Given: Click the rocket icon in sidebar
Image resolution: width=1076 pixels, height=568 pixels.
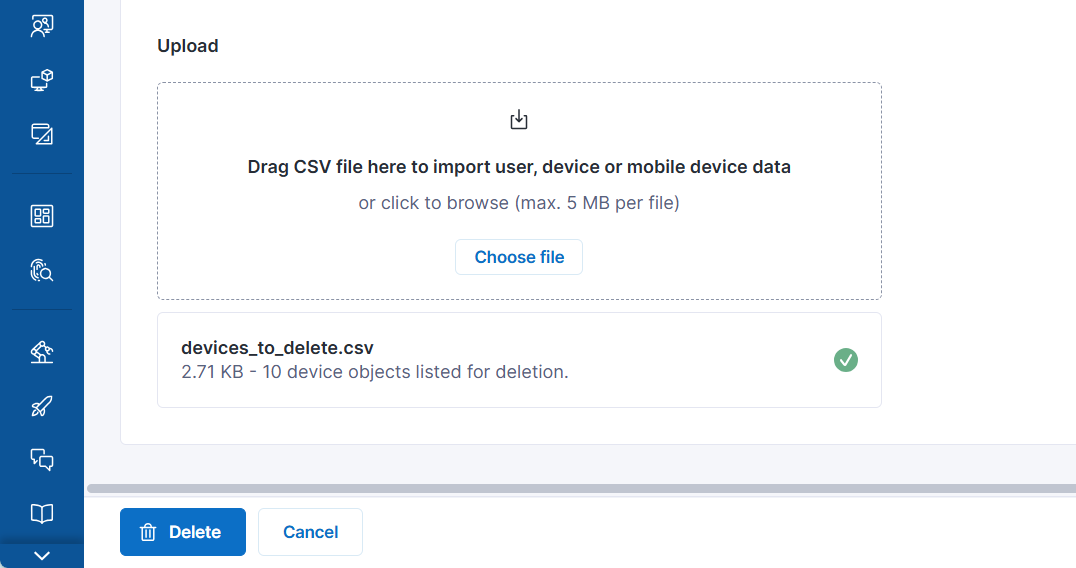Looking at the screenshot, I should 41,406.
